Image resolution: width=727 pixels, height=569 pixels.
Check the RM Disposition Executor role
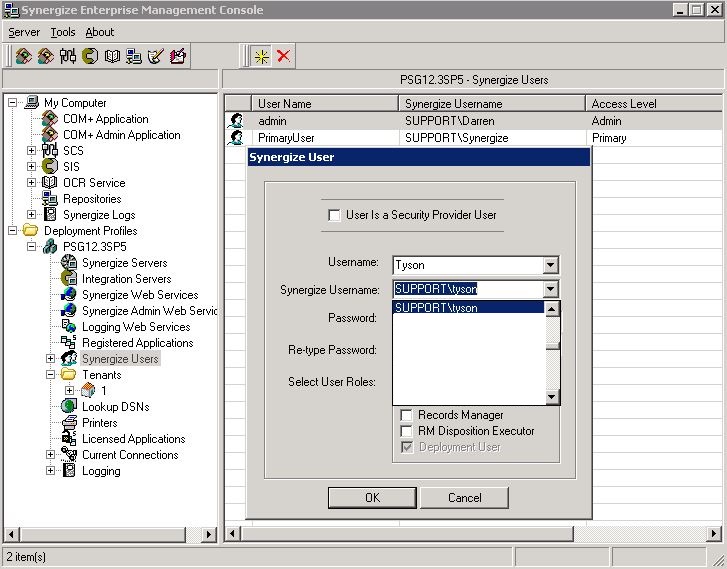tap(406, 431)
